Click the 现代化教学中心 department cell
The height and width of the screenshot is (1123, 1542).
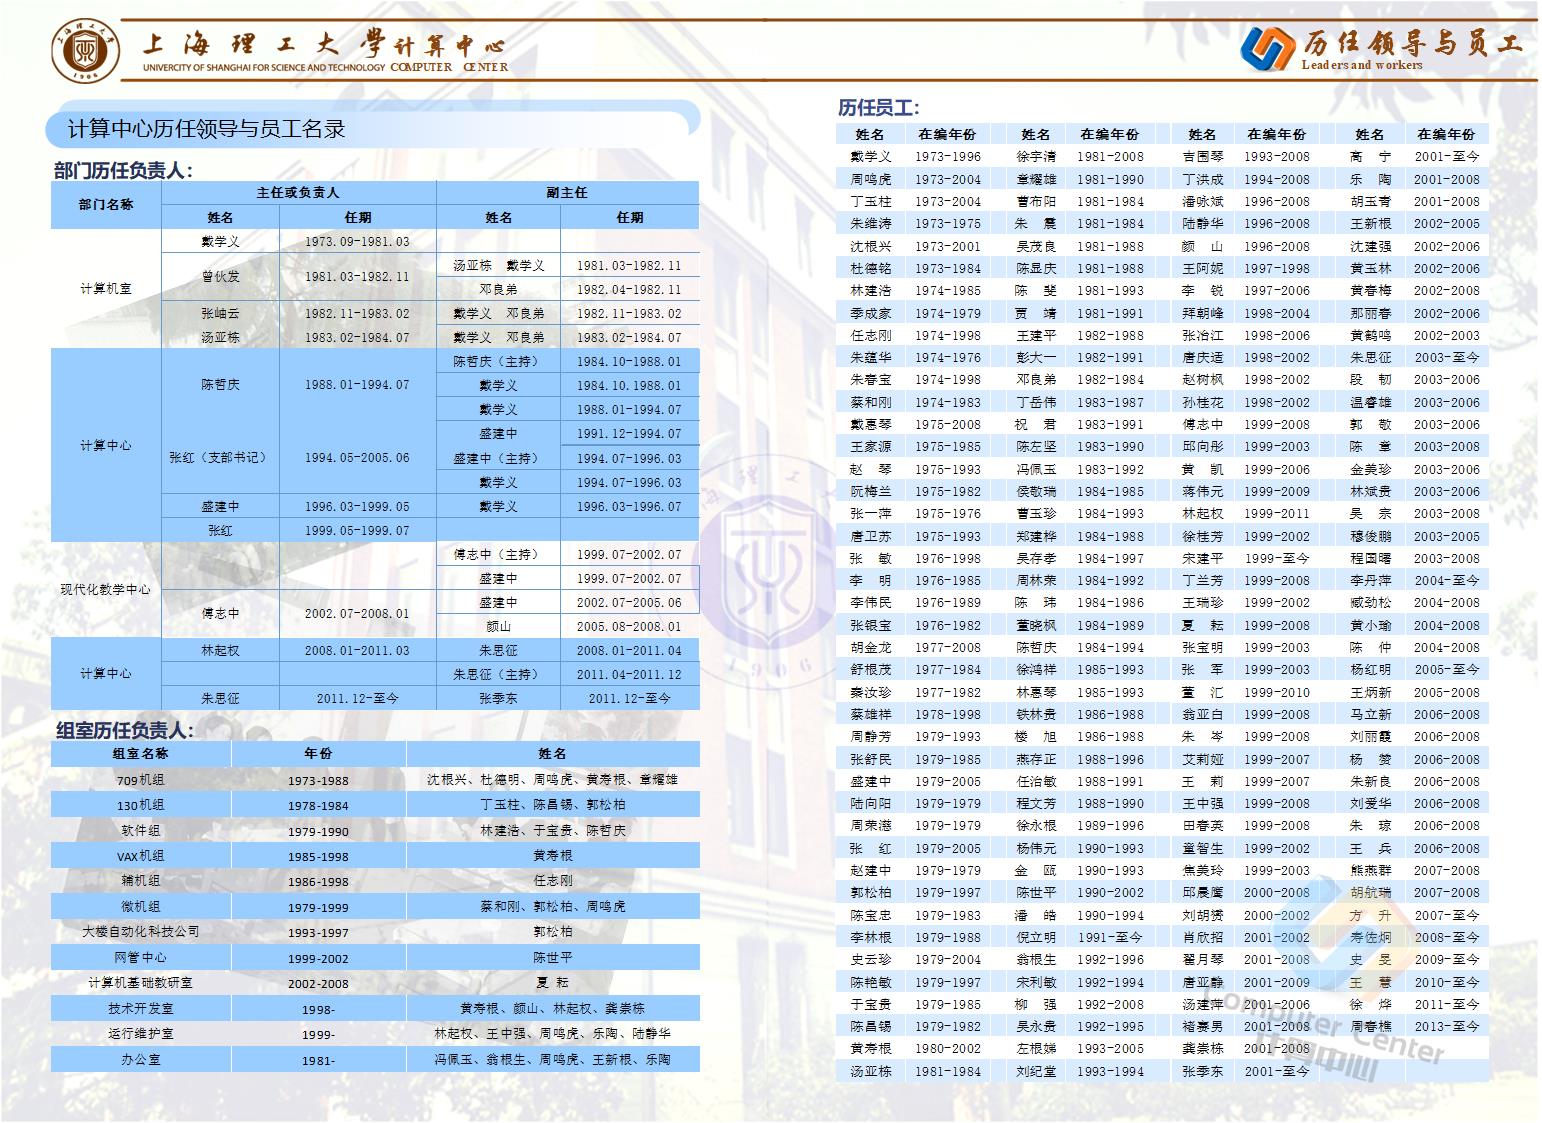click(x=106, y=590)
